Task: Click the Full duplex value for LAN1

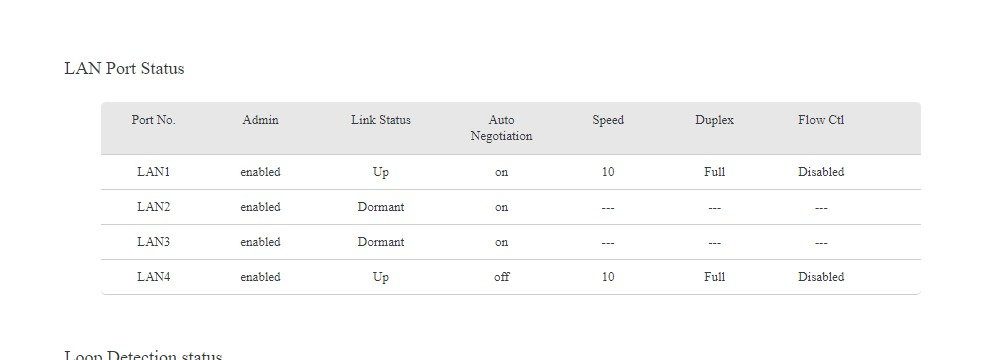Action: (714, 172)
